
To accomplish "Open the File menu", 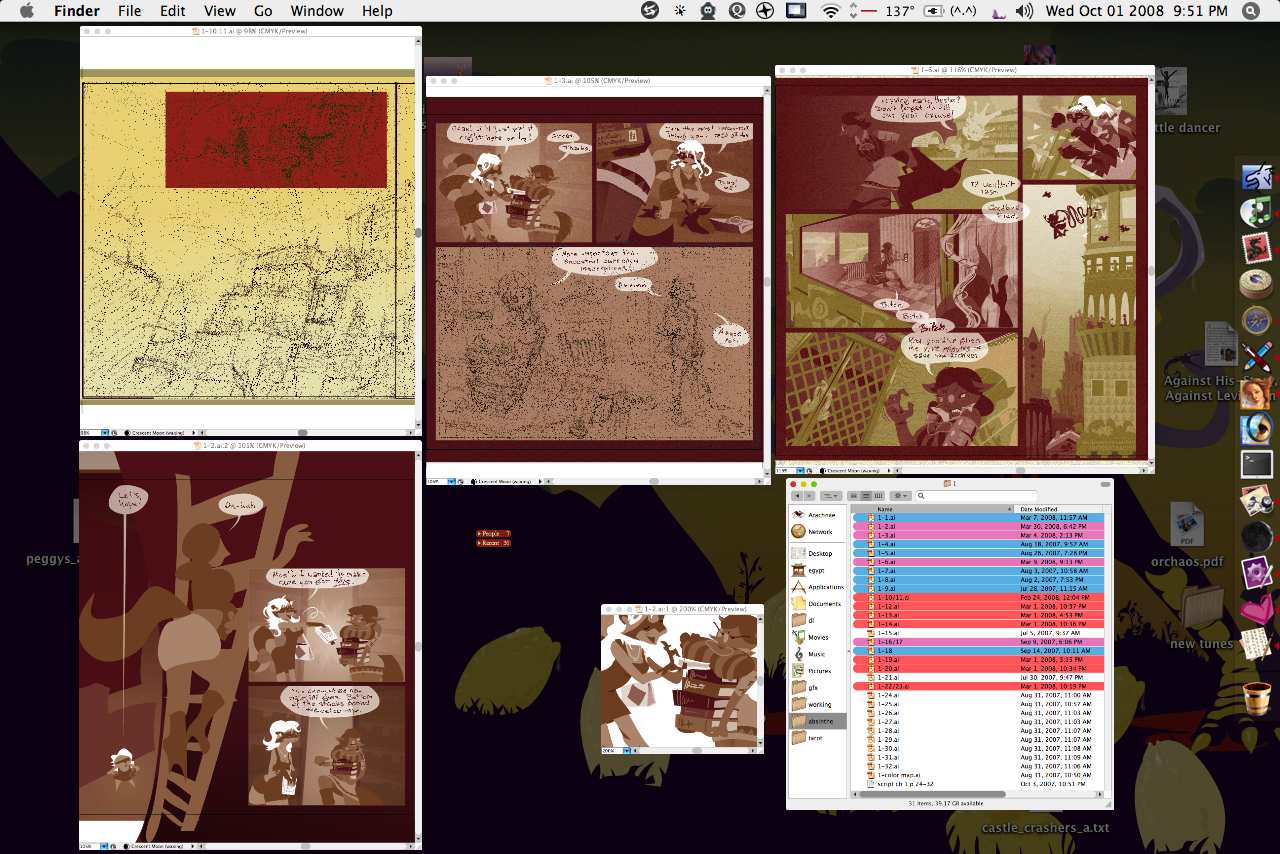I will pos(129,11).
